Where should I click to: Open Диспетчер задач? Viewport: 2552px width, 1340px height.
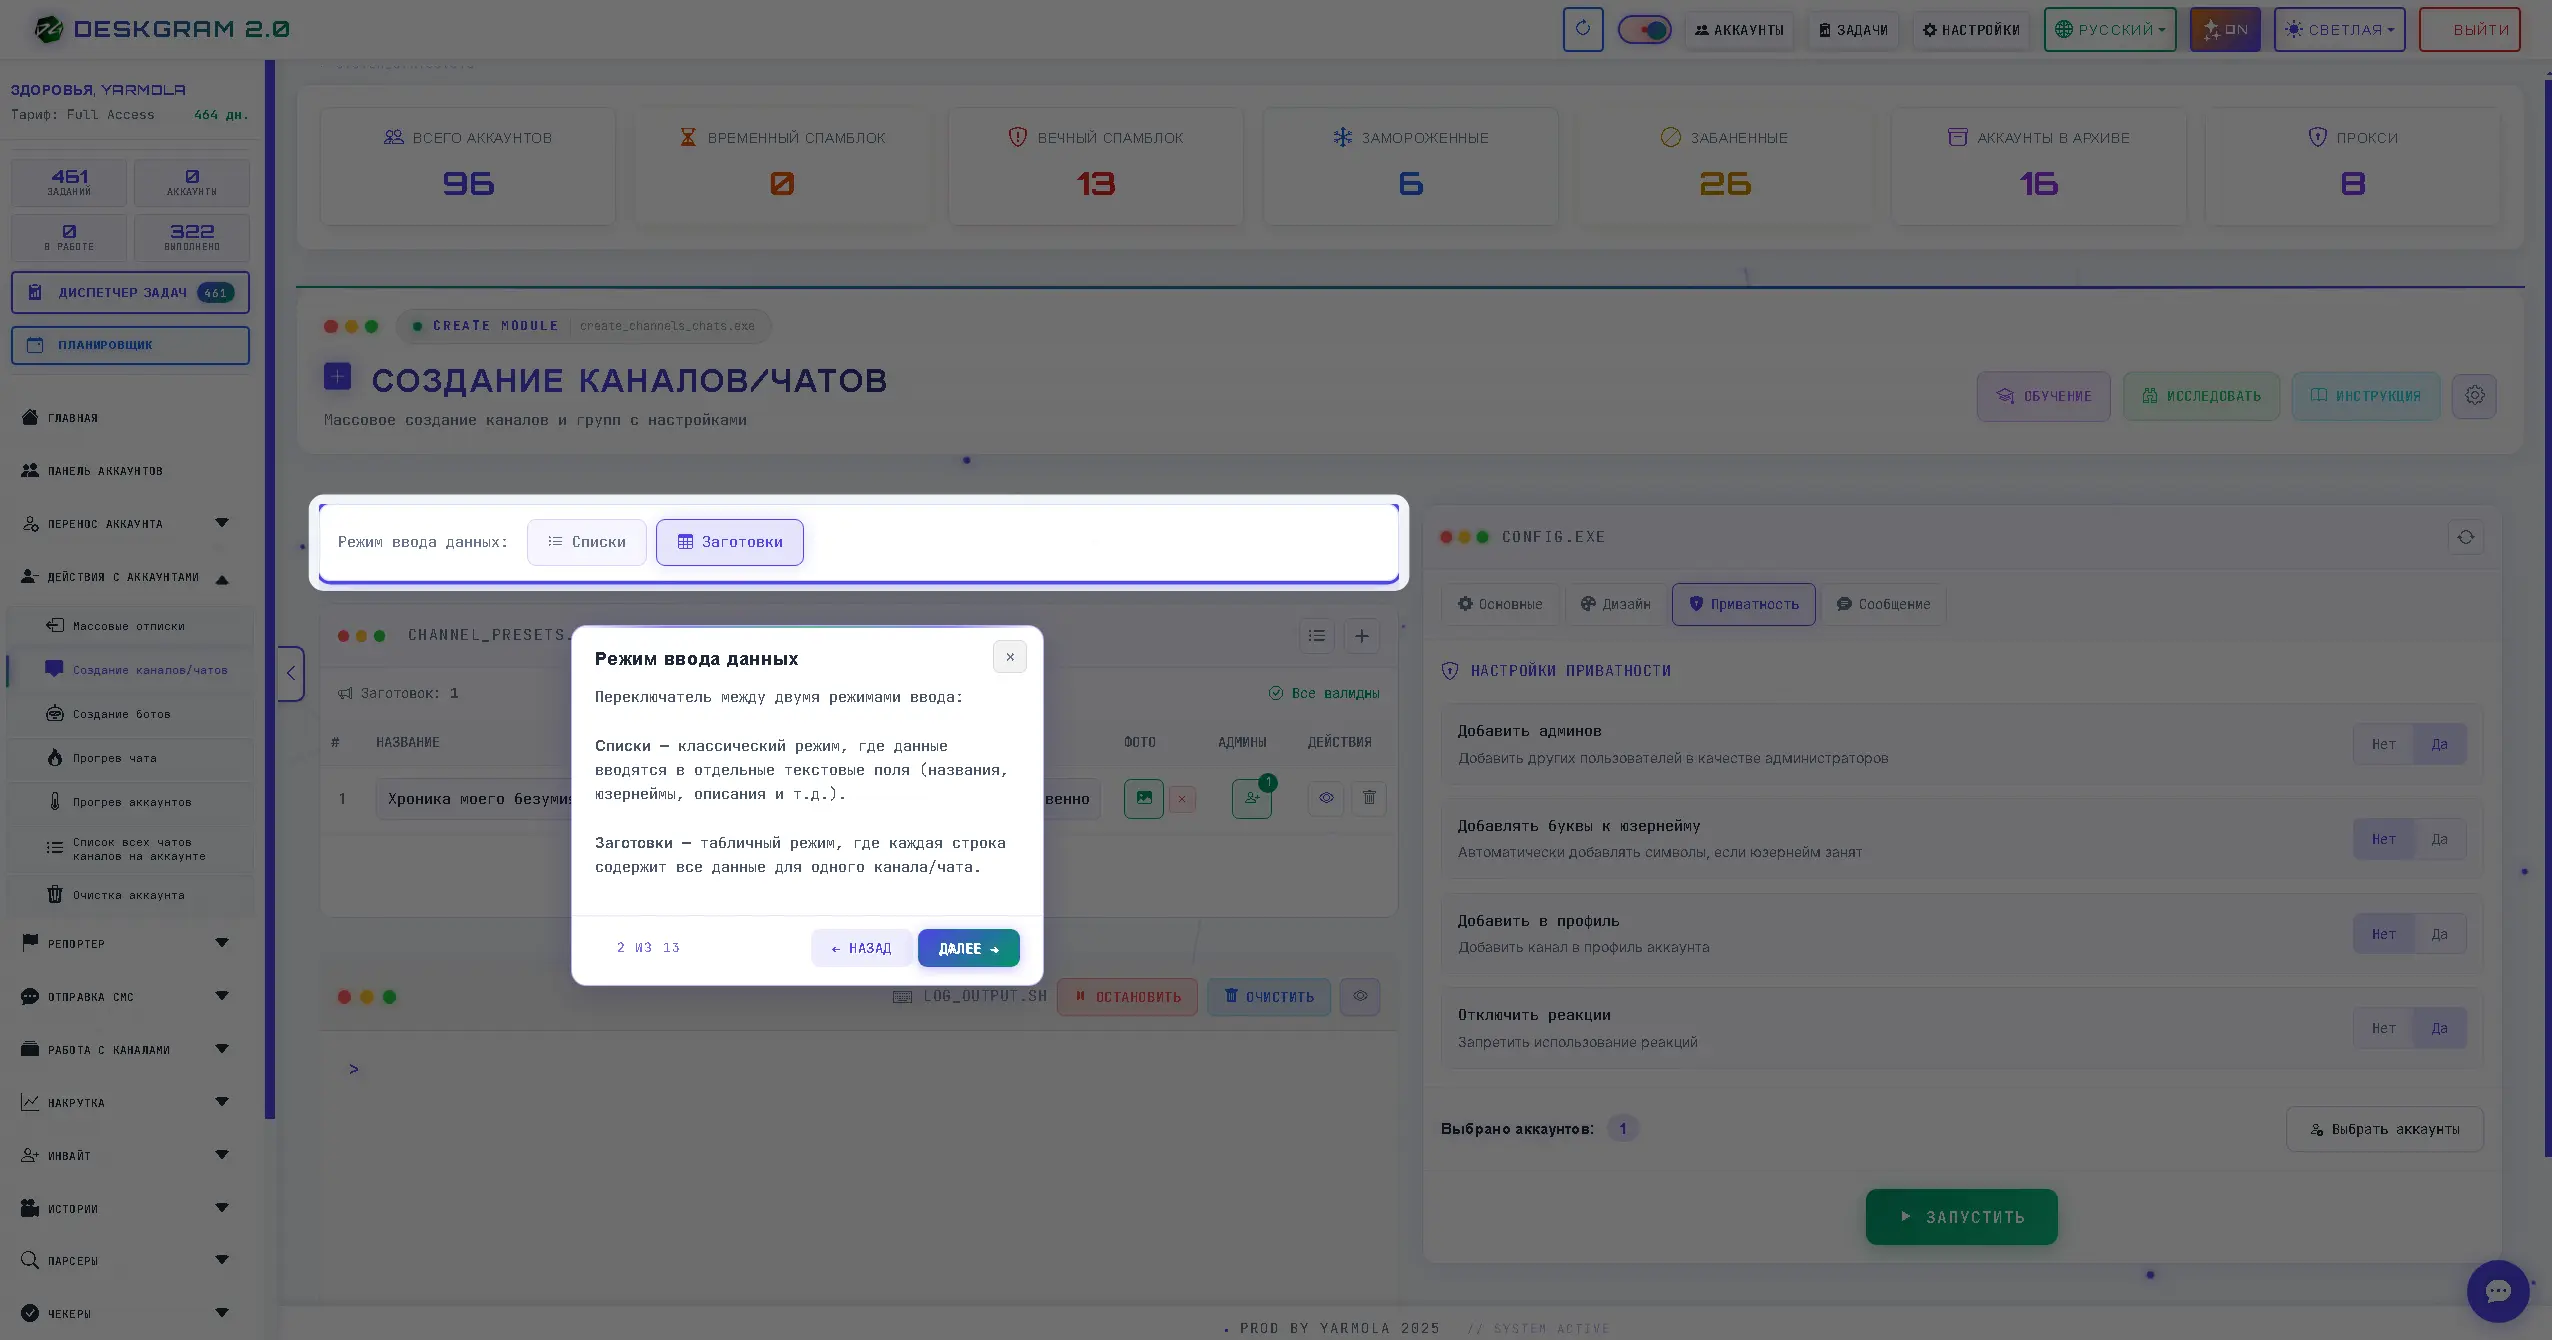pyautogui.click(x=130, y=292)
